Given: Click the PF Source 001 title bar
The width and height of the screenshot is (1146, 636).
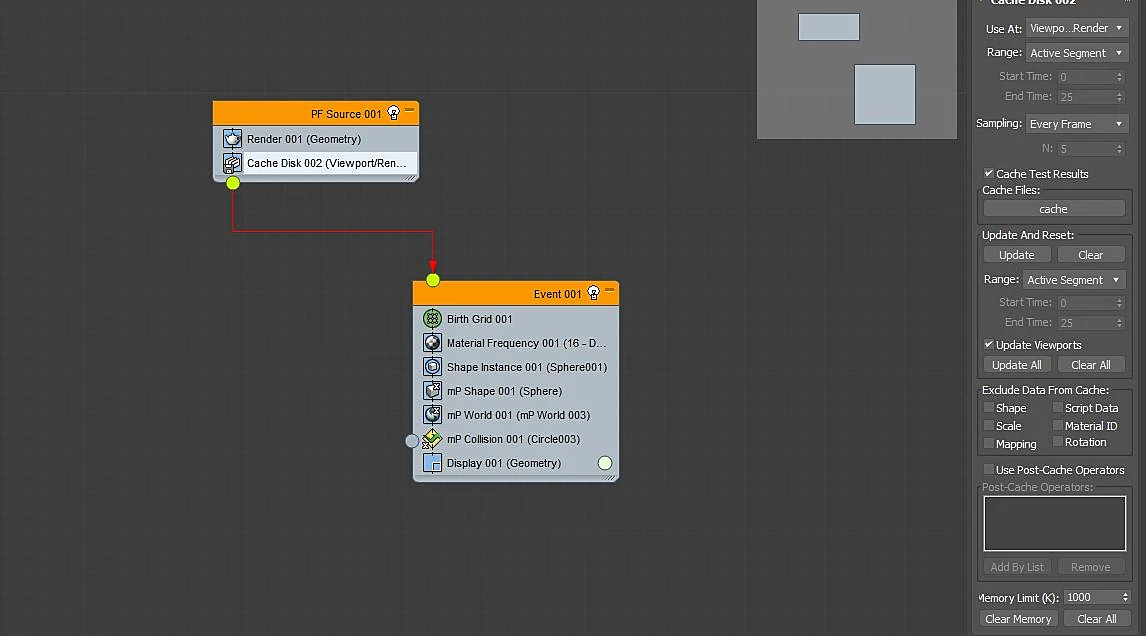Looking at the screenshot, I should click(316, 113).
